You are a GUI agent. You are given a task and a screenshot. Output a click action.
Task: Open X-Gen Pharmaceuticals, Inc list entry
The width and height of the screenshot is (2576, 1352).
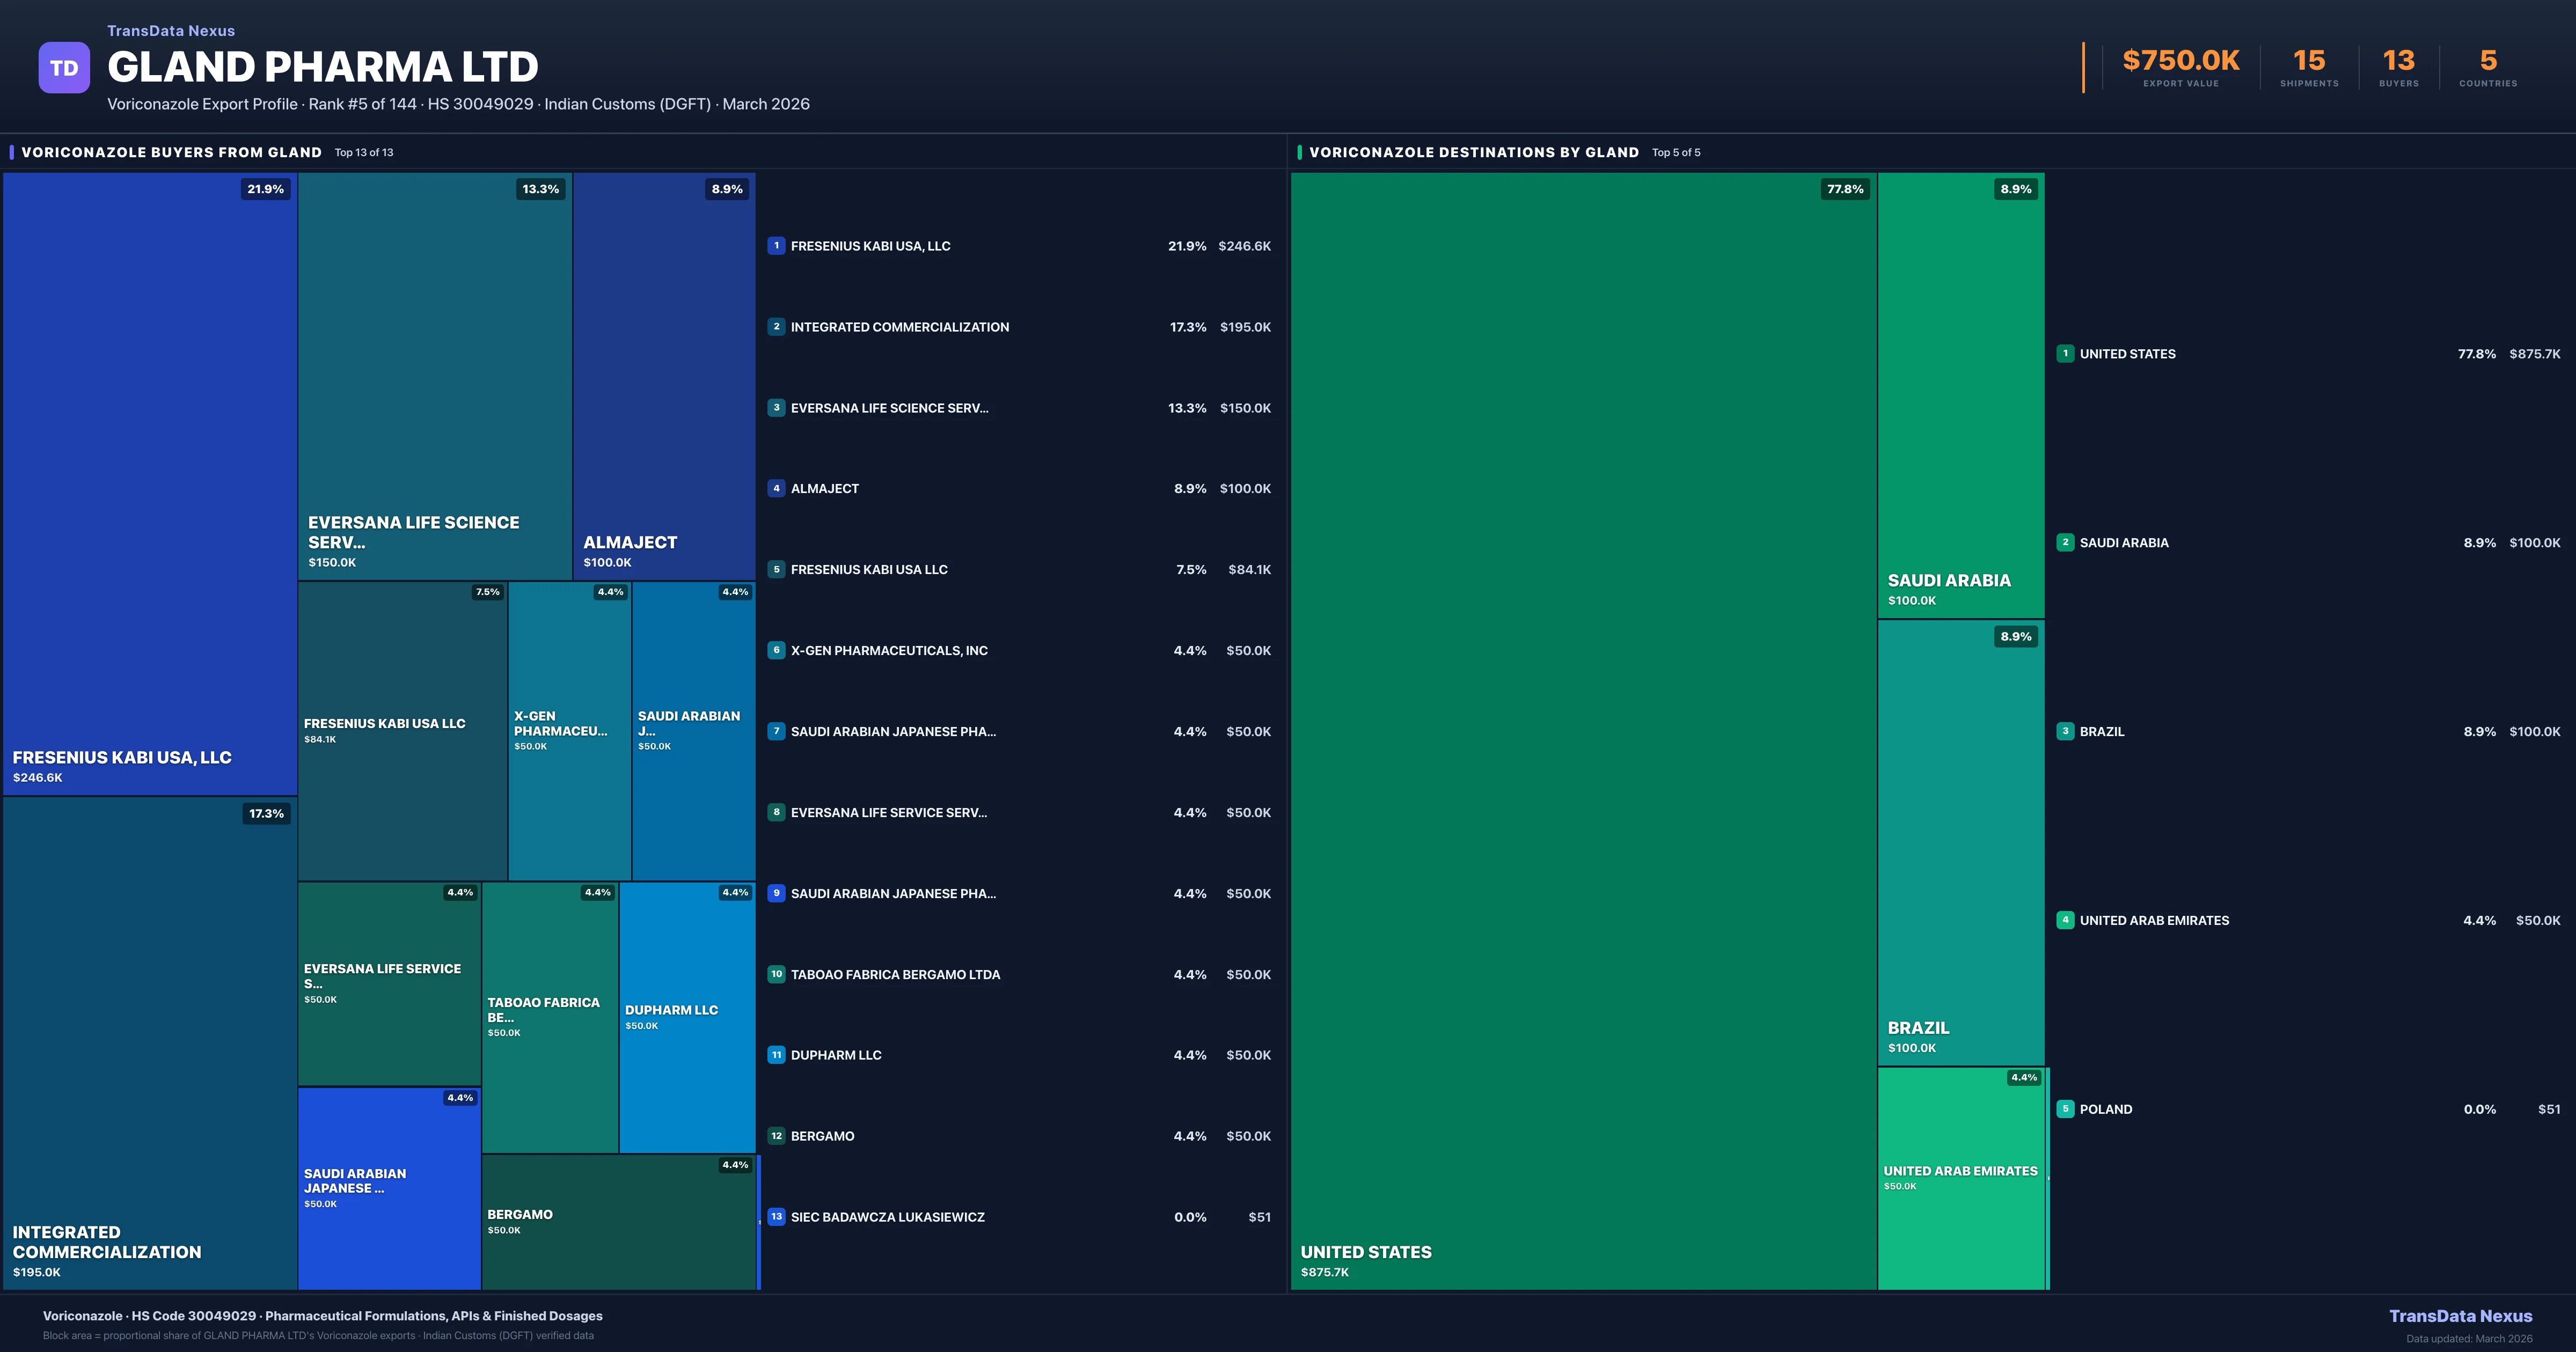click(x=889, y=651)
